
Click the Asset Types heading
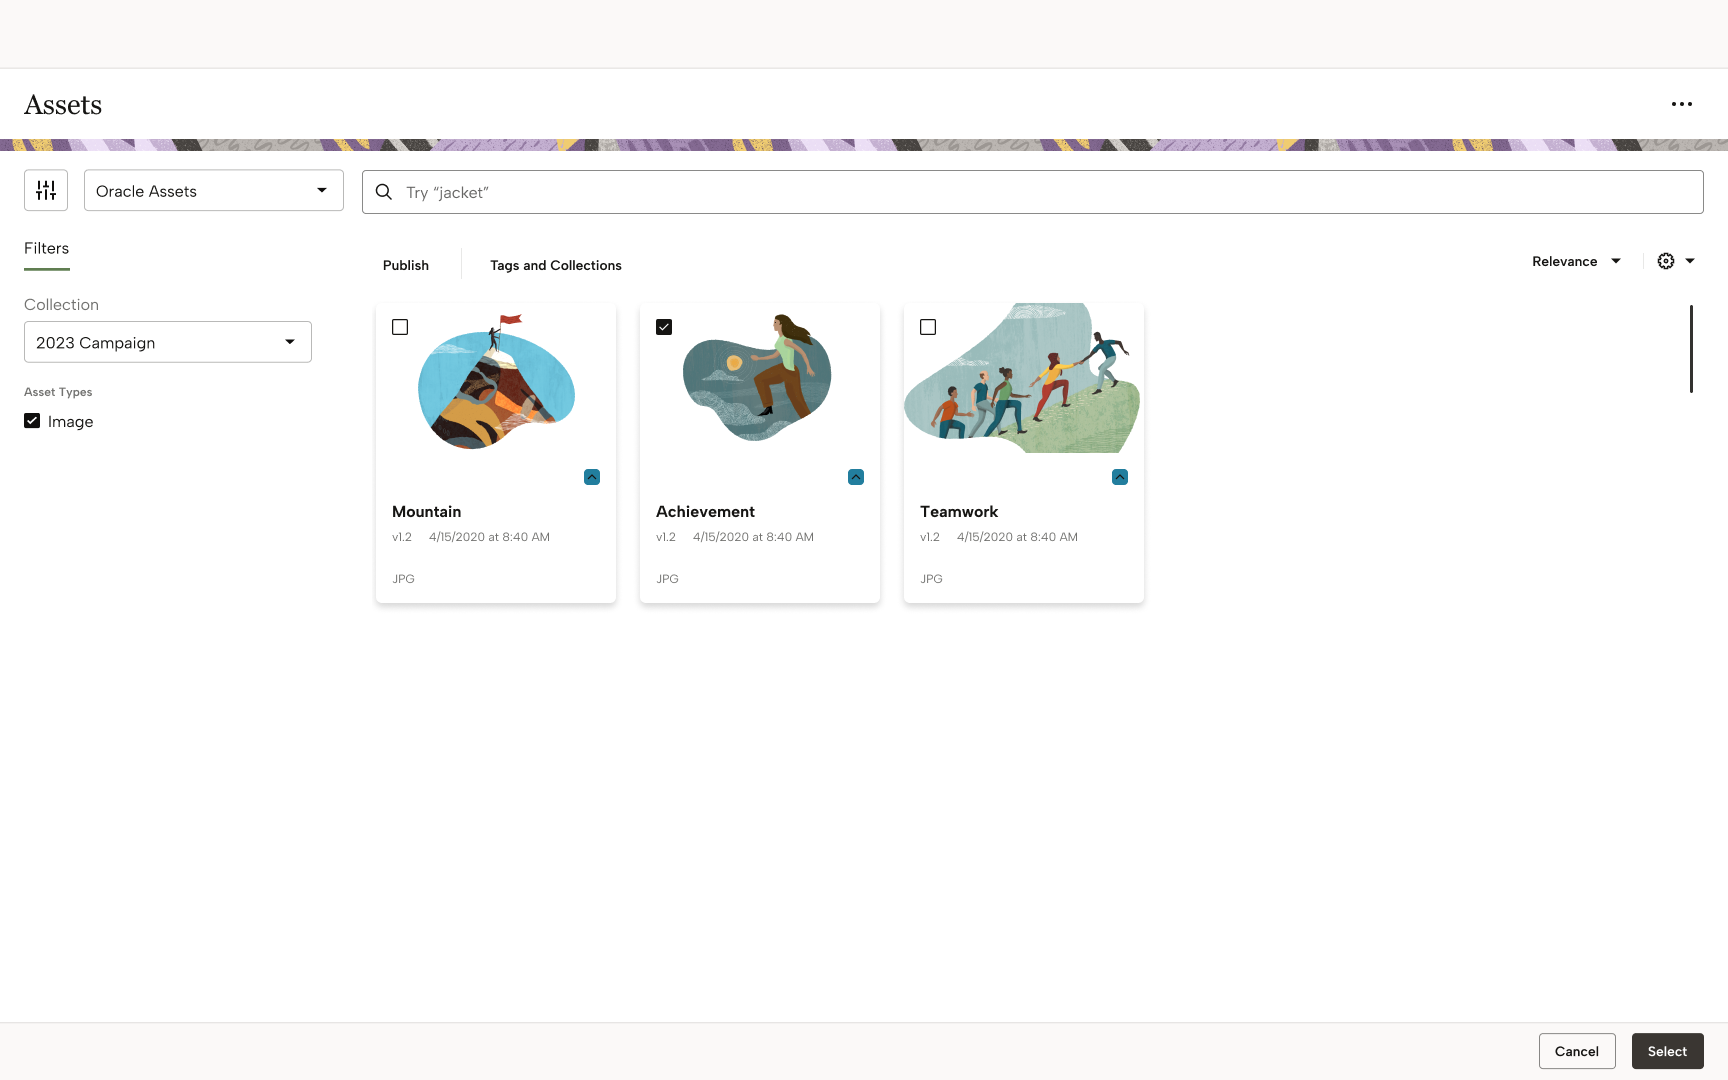pyautogui.click(x=58, y=392)
